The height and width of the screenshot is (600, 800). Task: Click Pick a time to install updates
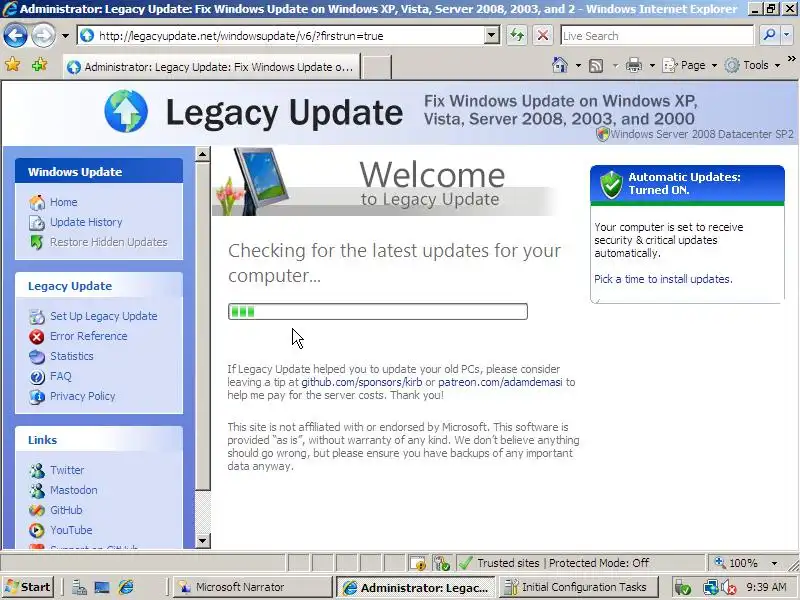coord(663,279)
